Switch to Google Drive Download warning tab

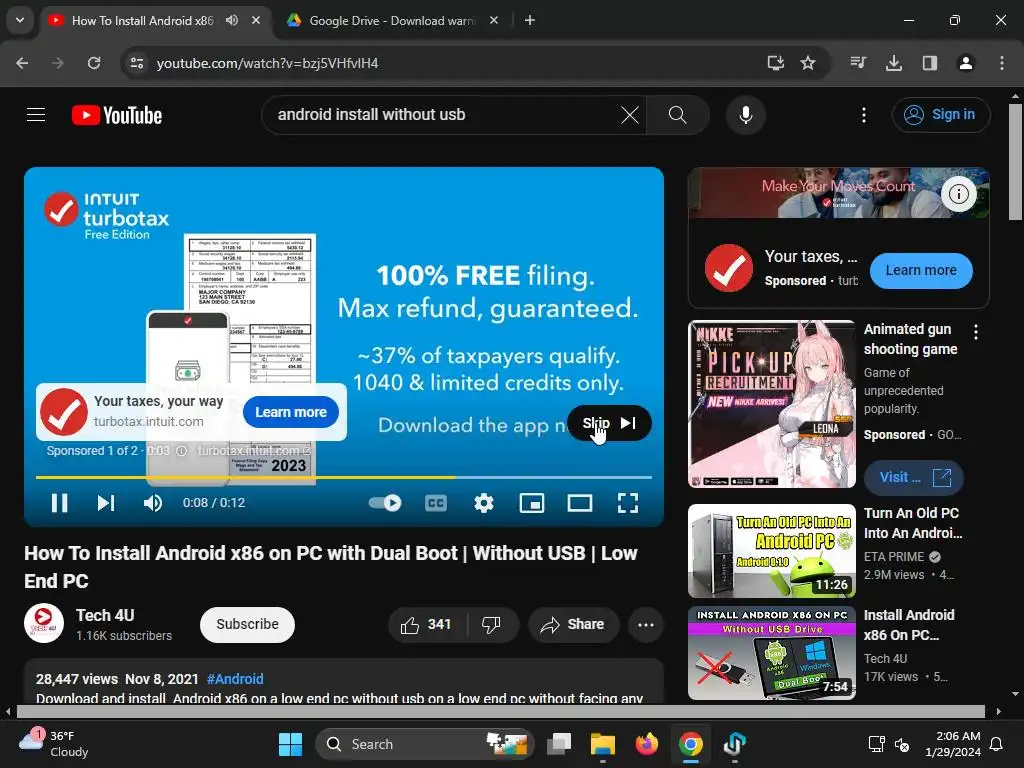click(392, 20)
